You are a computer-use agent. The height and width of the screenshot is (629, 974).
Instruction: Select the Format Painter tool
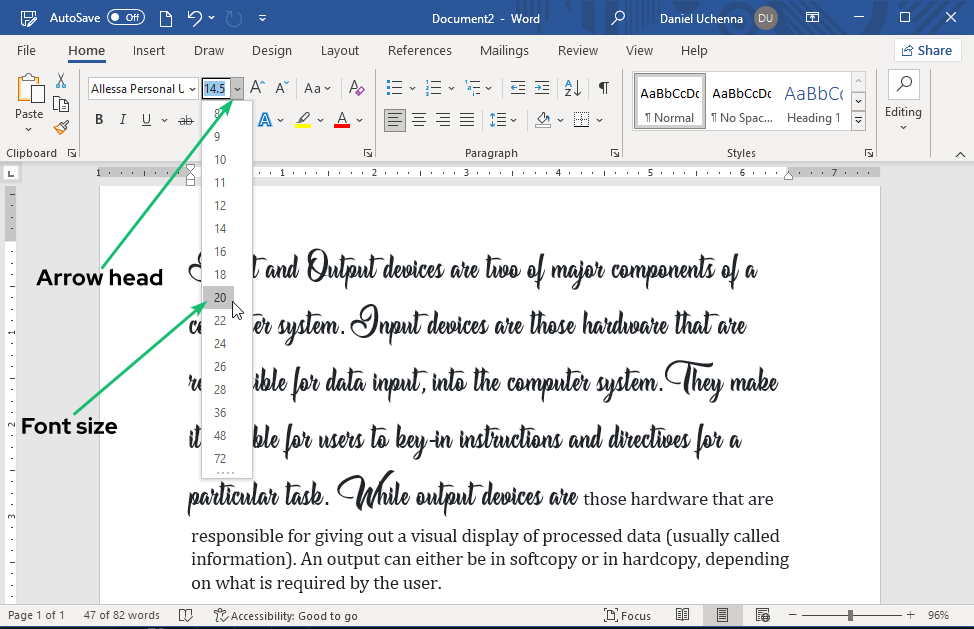coord(60,128)
